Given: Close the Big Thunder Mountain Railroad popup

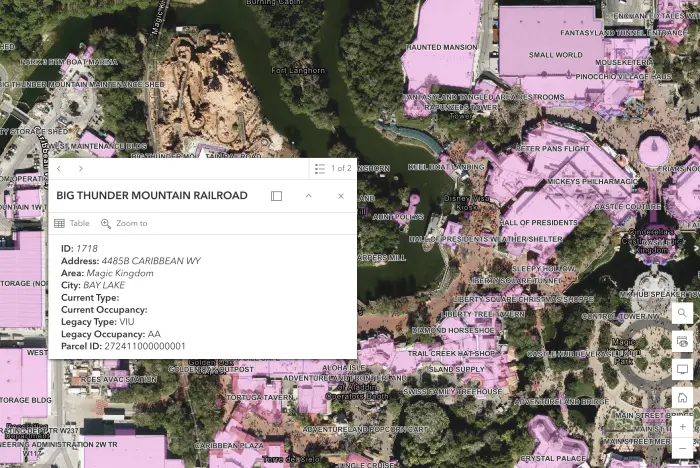Looking at the screenshot, I should pos(340,196).
